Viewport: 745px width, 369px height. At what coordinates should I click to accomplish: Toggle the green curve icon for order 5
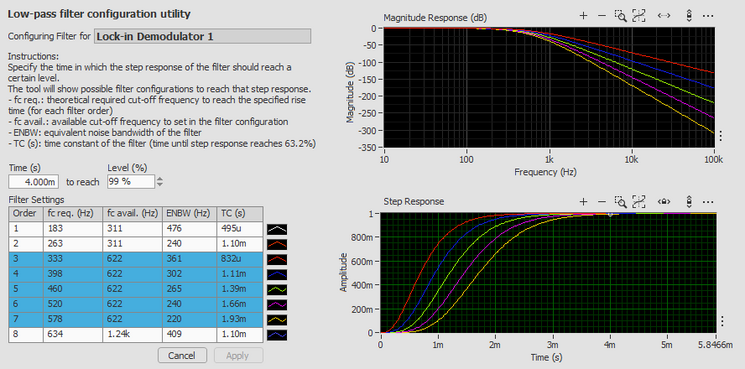[x=277, y=289]
